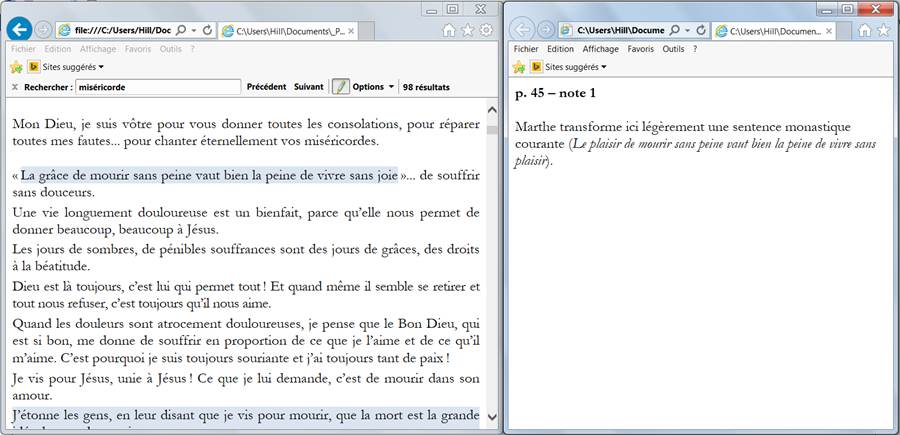
Task: Toggle highlight matches pen icon in find bar
Action: pos(340,87)
